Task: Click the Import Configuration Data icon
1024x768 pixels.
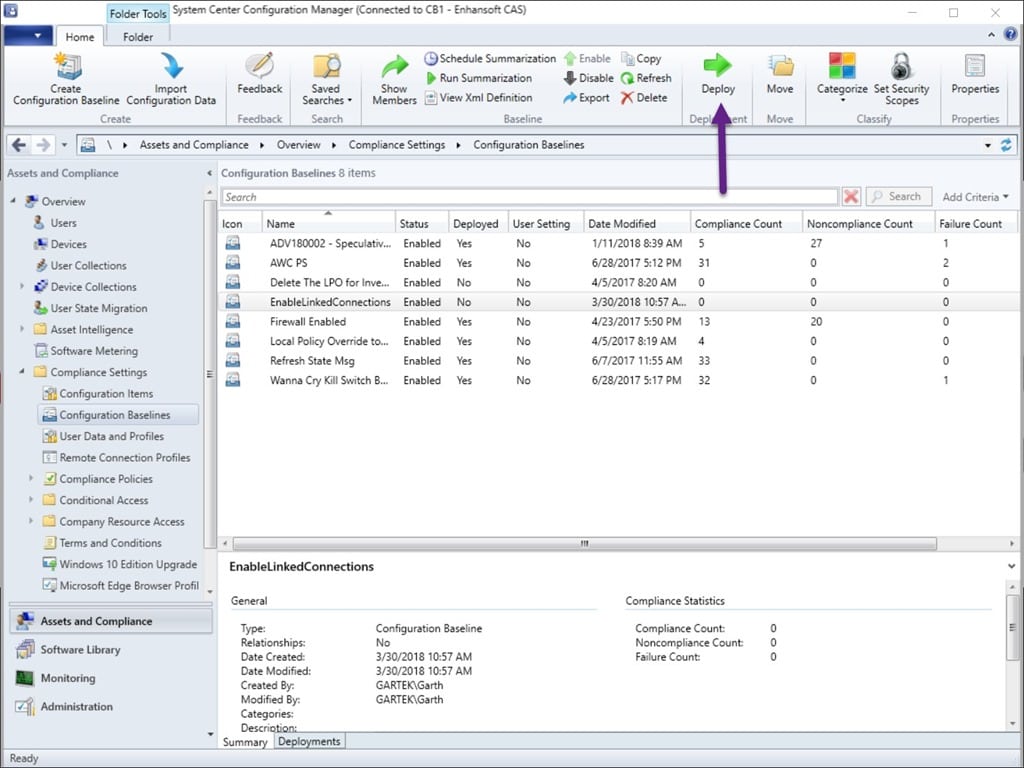Action: [x=172, y=67]
